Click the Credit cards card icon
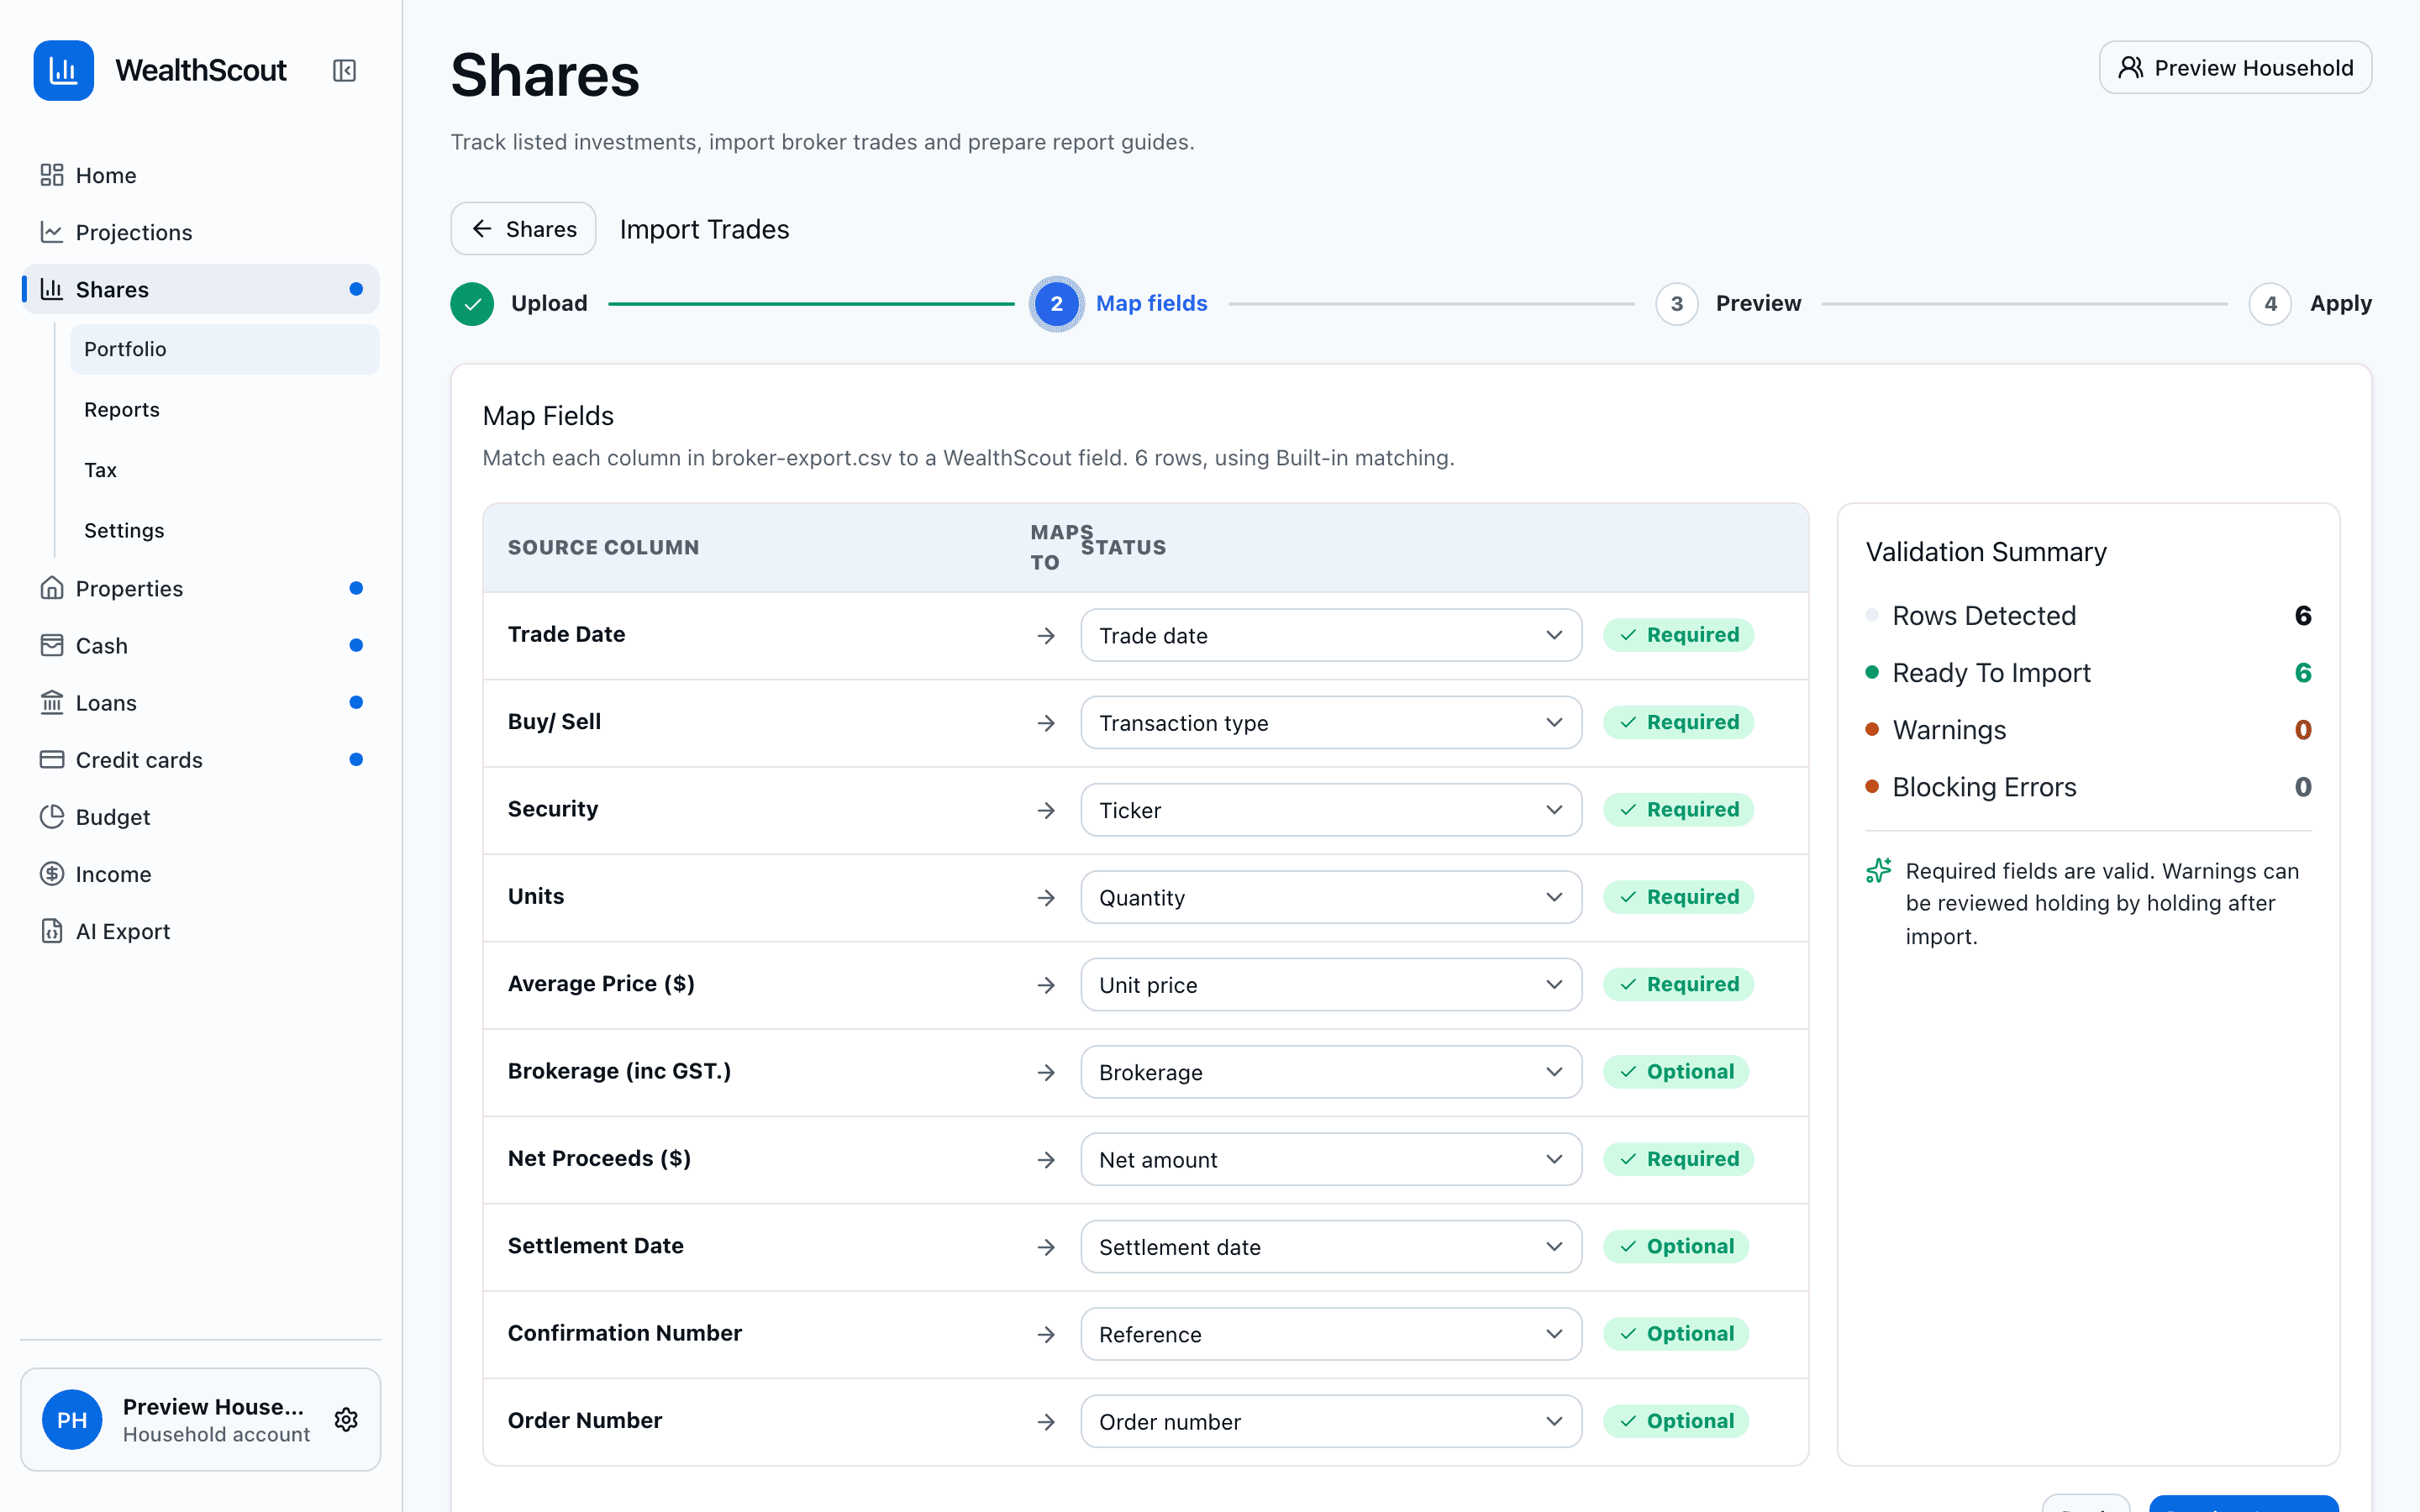 (x=52, y=759)
